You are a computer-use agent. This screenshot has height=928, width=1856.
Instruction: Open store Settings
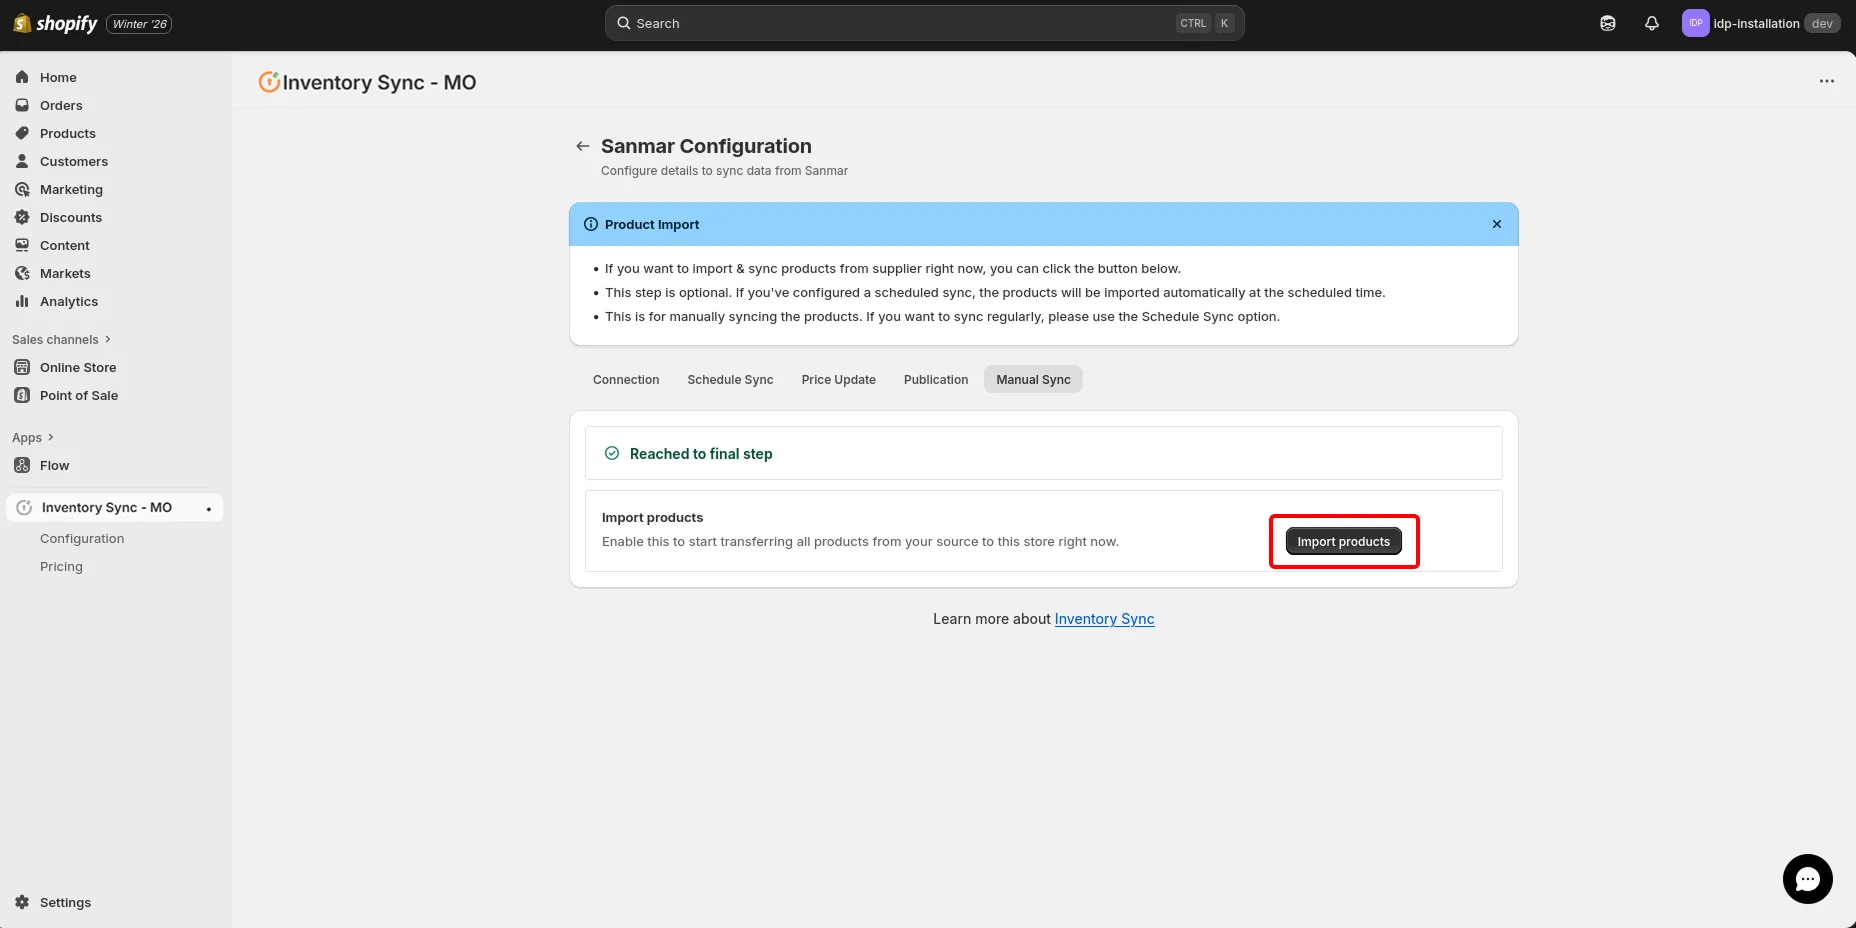coord(66,902)
